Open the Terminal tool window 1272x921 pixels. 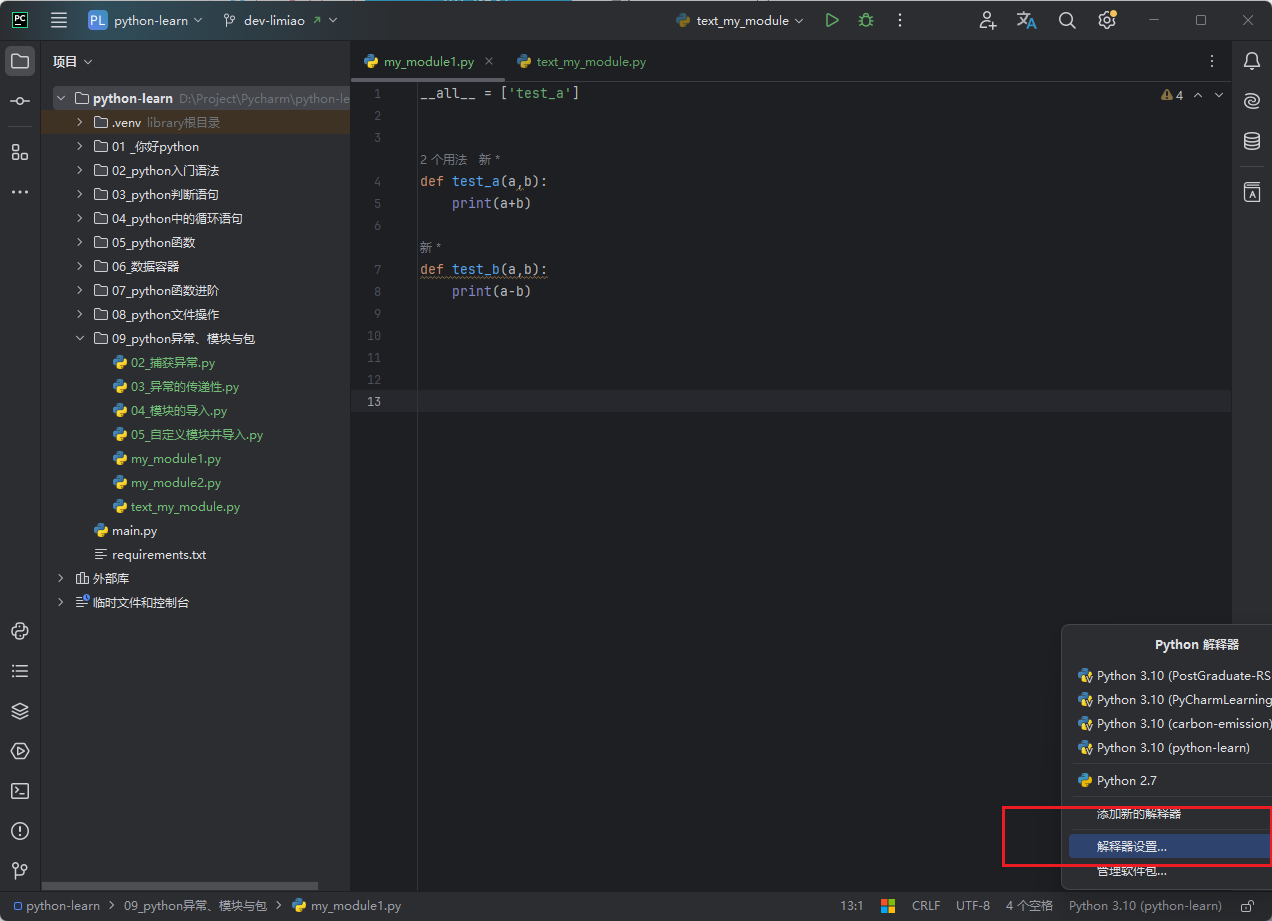pos(20,791)
